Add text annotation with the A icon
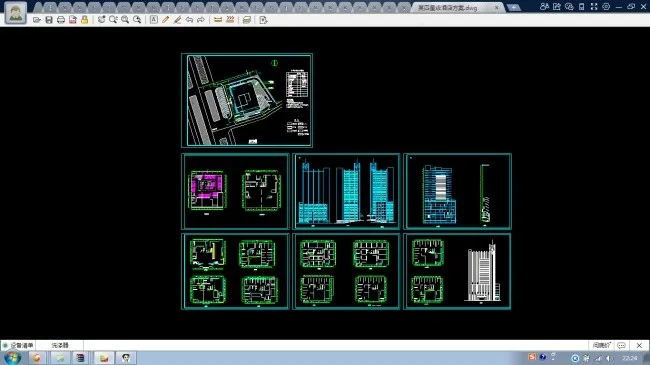Screen dimensions: 650x365 (x=154, y=20)
